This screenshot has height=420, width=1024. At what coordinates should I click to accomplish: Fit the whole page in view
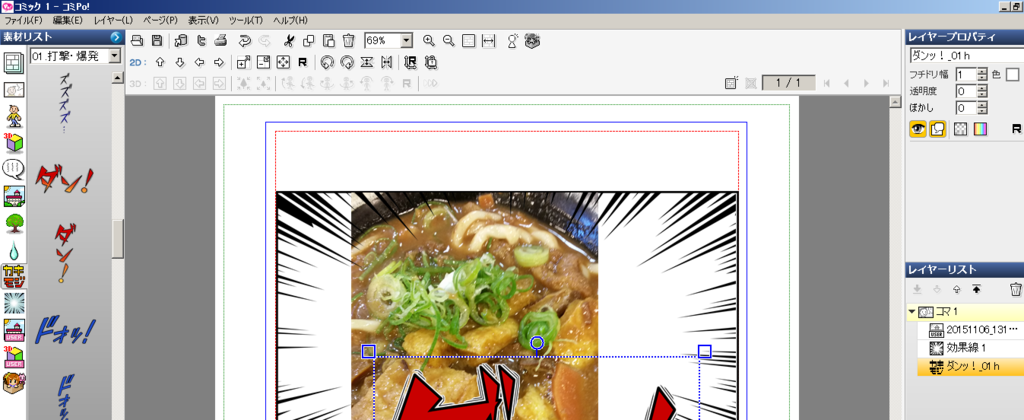pos(468,40)
